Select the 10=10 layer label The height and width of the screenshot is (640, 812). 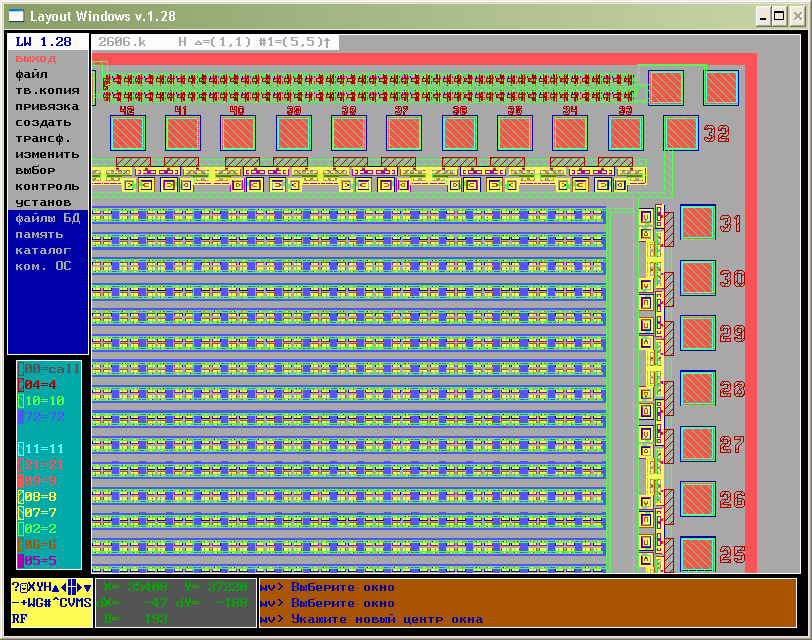pyautogui.click(x=45, y=401)
